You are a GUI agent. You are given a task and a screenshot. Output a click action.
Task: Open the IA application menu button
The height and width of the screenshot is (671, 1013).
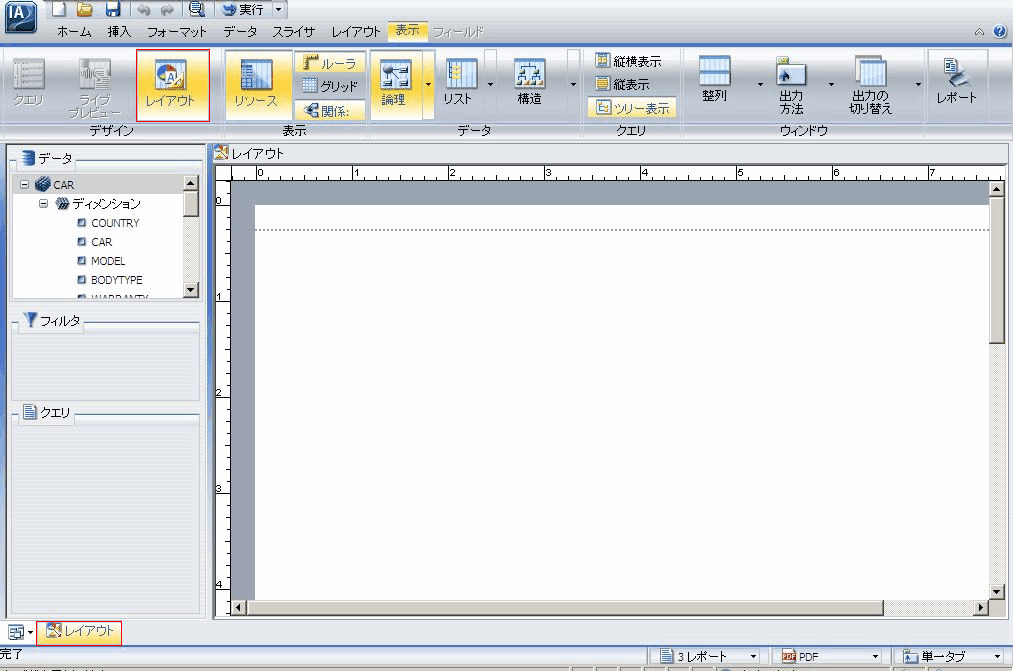point(21,17)
